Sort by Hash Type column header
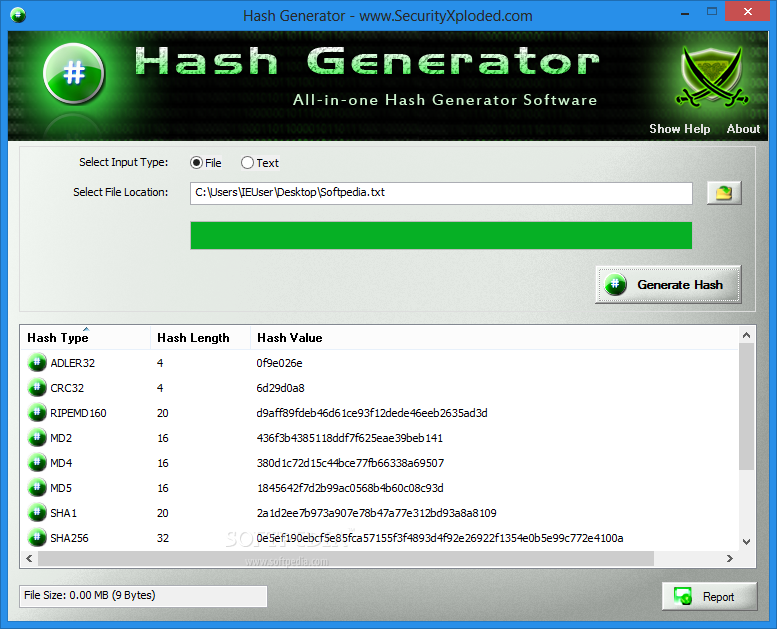The height and width of the screenshot is (629, 777). [x=85, y=338]
